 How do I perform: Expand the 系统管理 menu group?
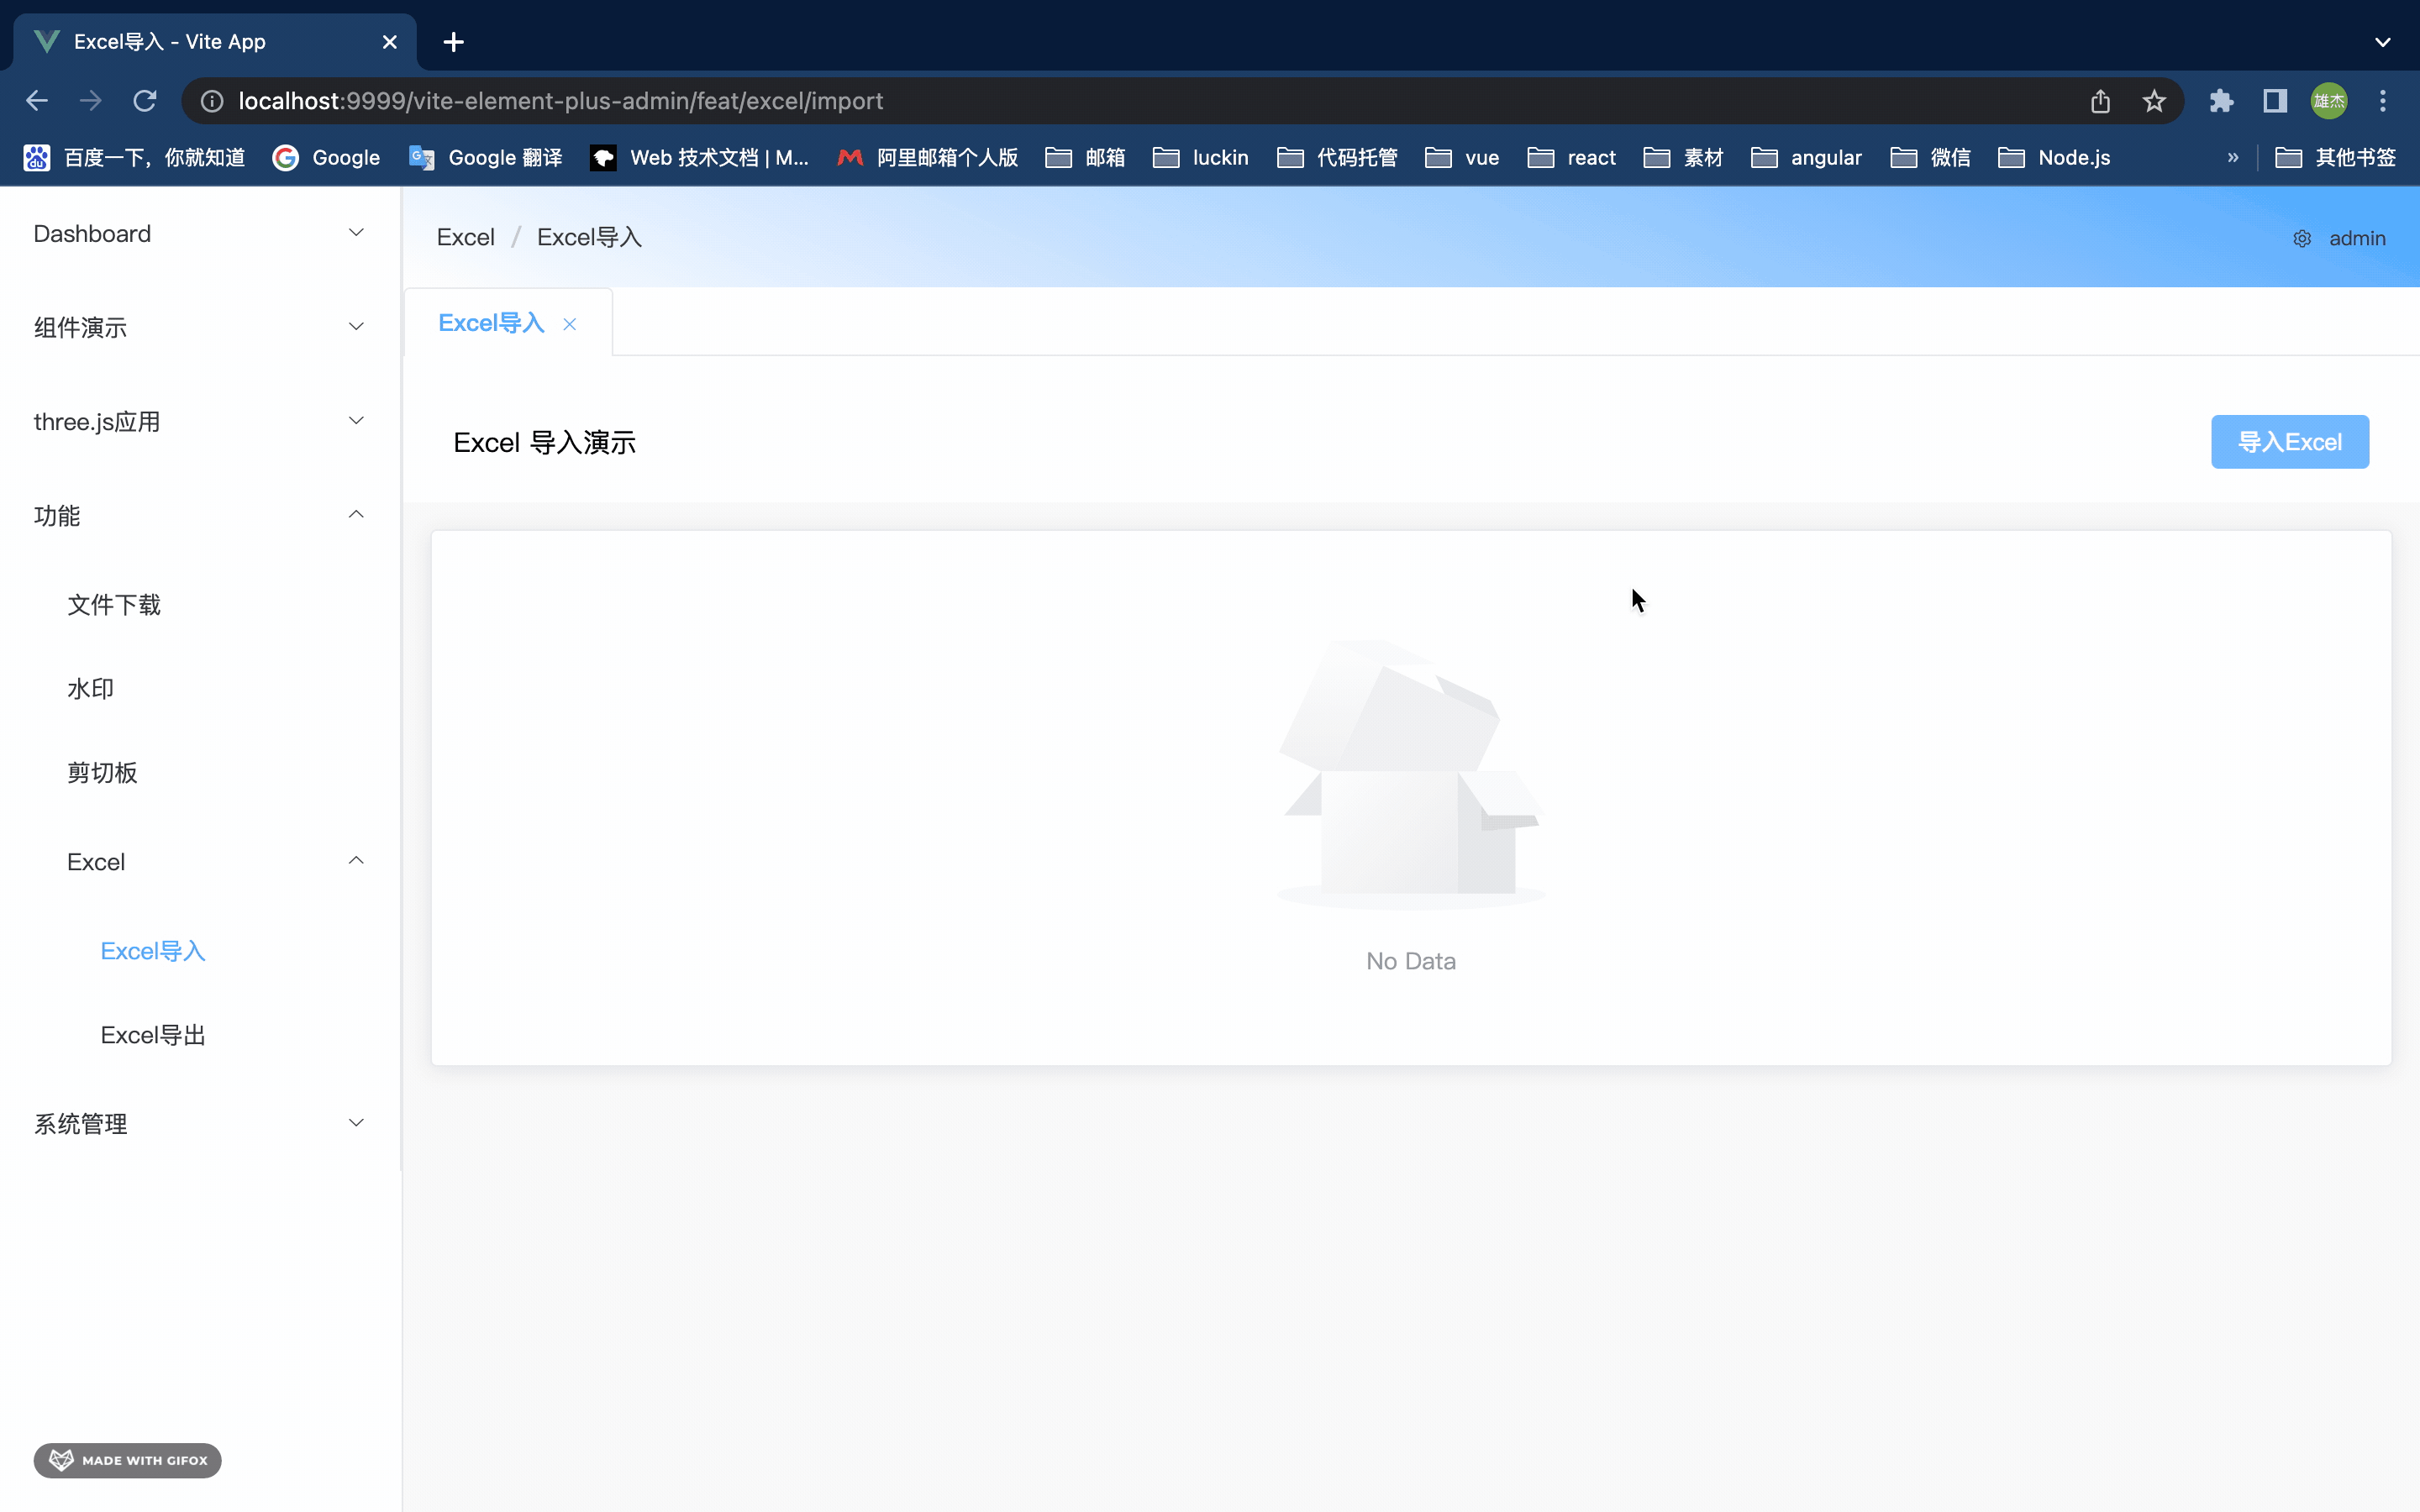pyautogui.click(x=200, y=1123)
